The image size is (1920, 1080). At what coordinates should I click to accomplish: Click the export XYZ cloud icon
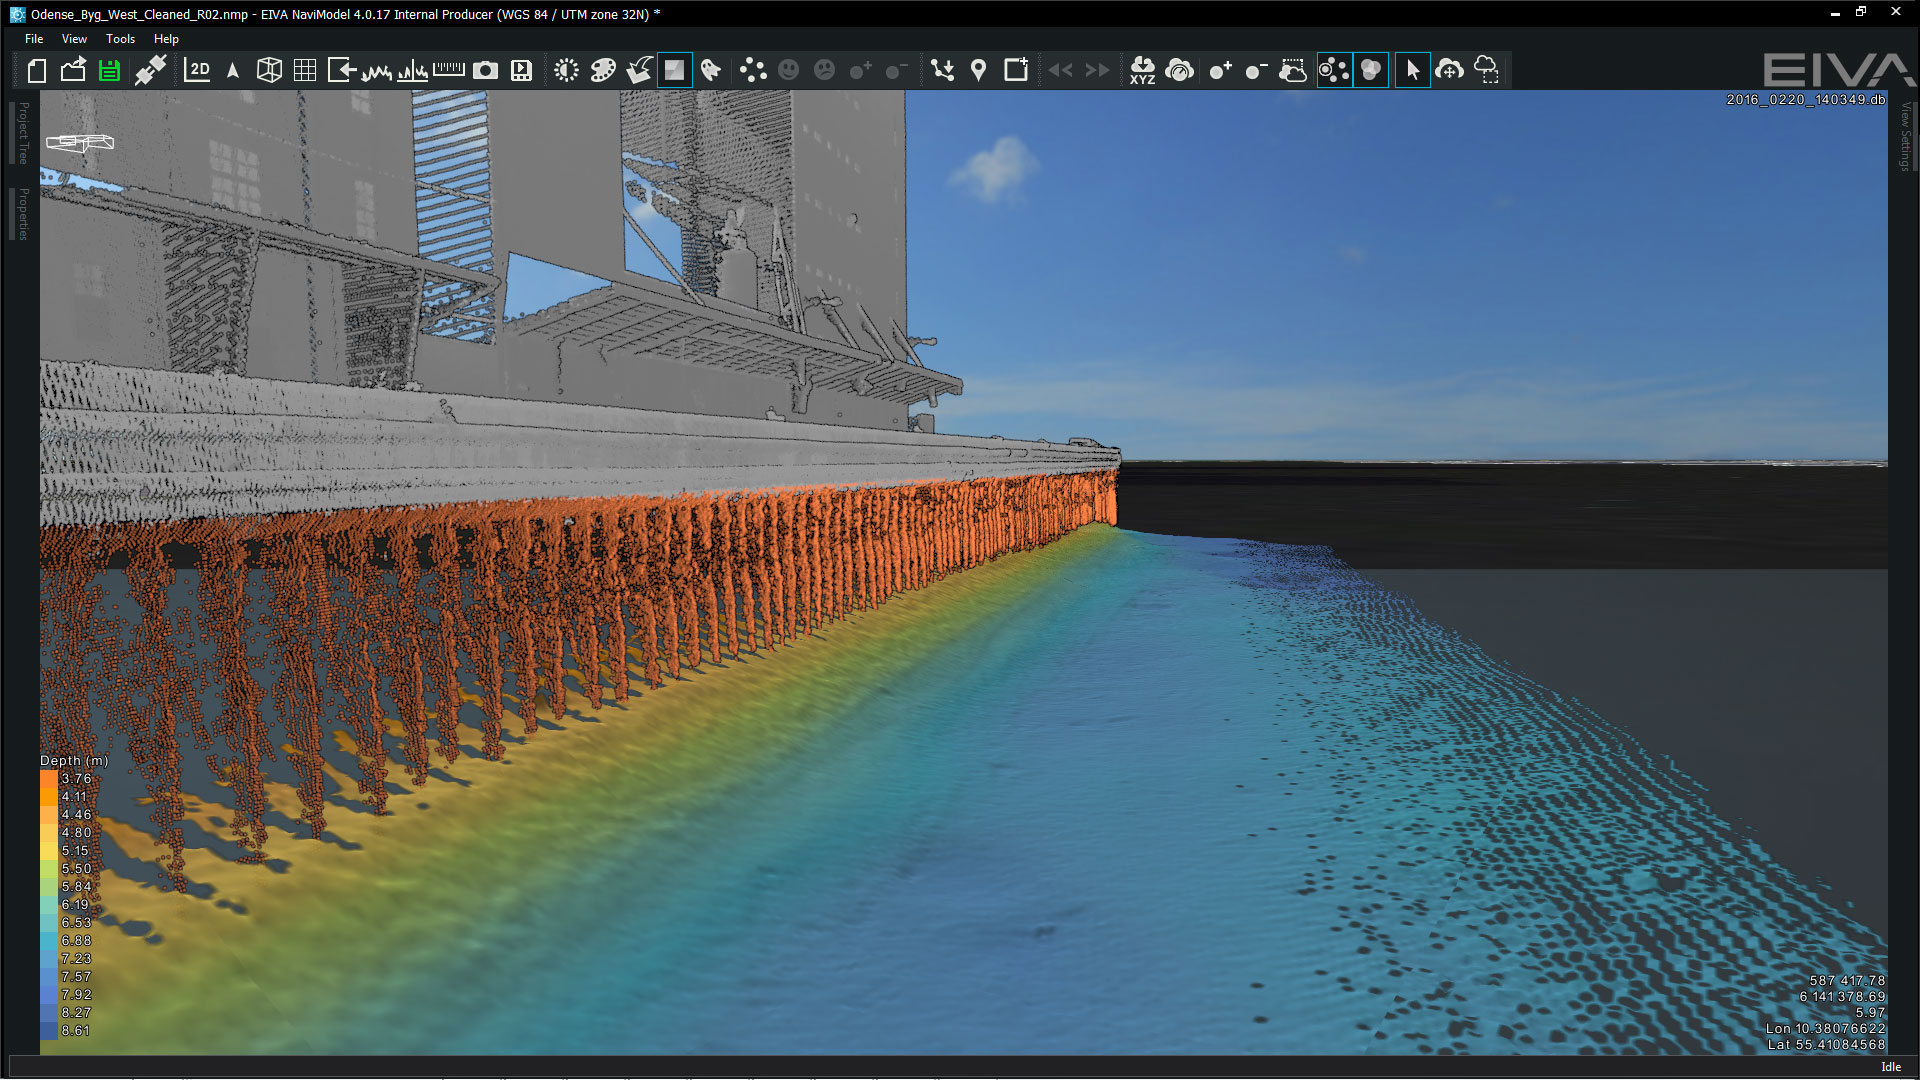tap(1142, 70)
